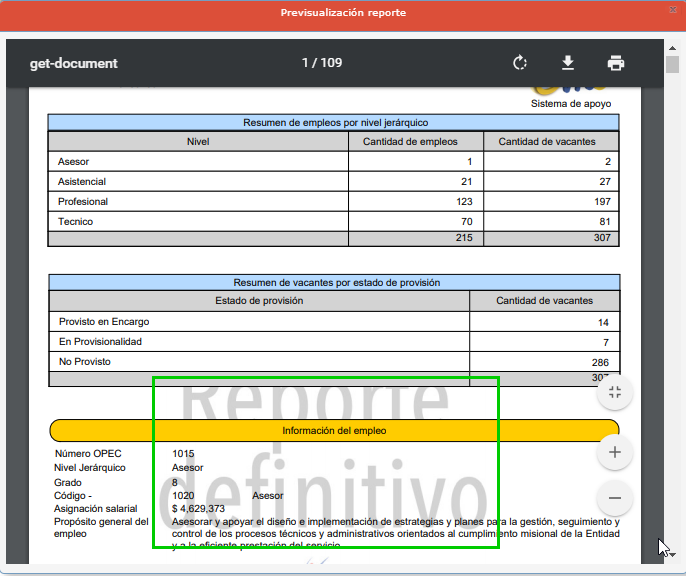Click the vertical scrollbar thumb

tap(673, 66)
